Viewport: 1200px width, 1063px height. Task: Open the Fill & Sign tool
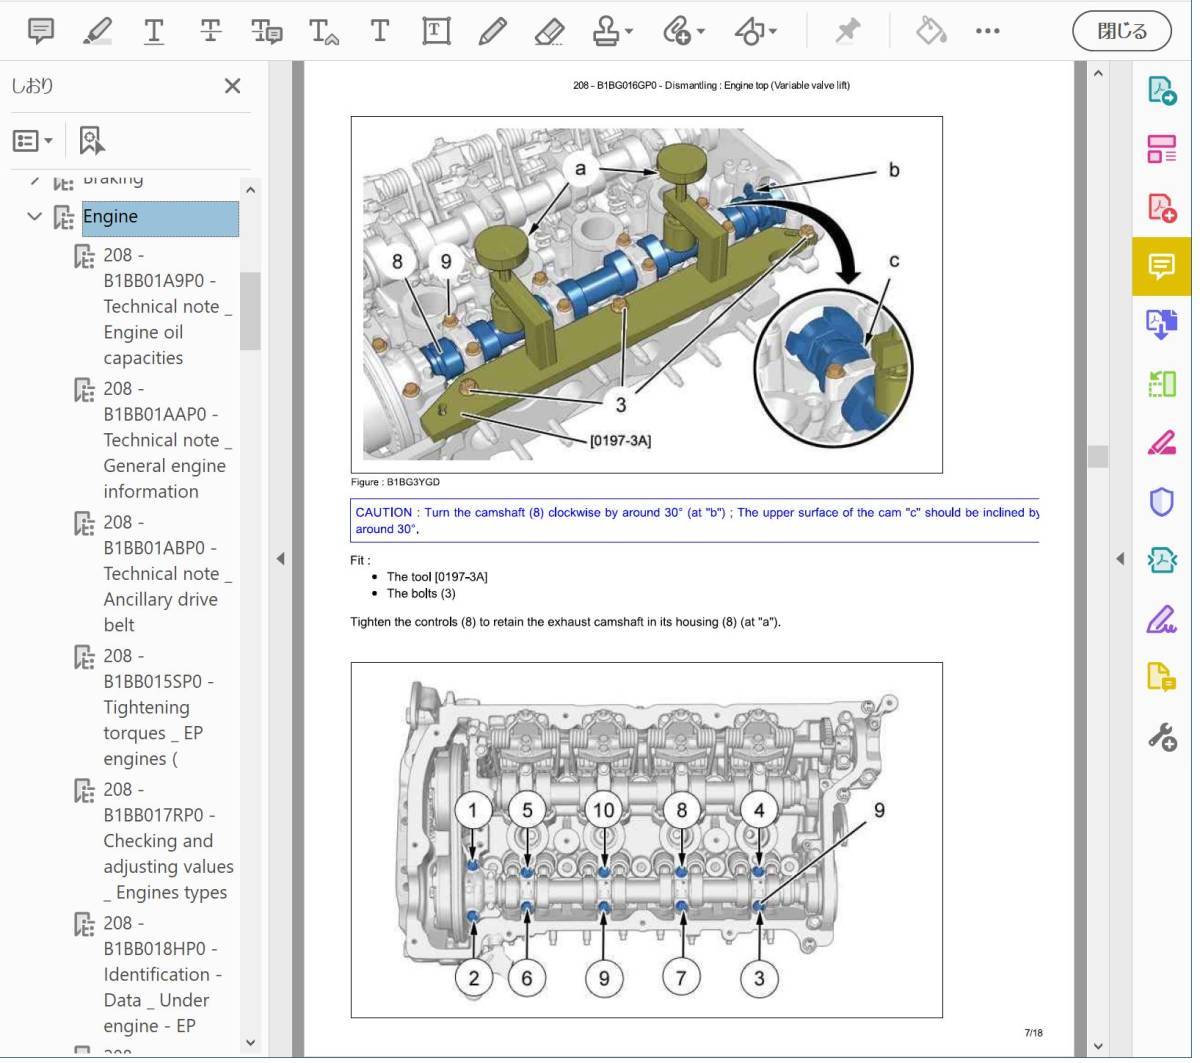1161,619
